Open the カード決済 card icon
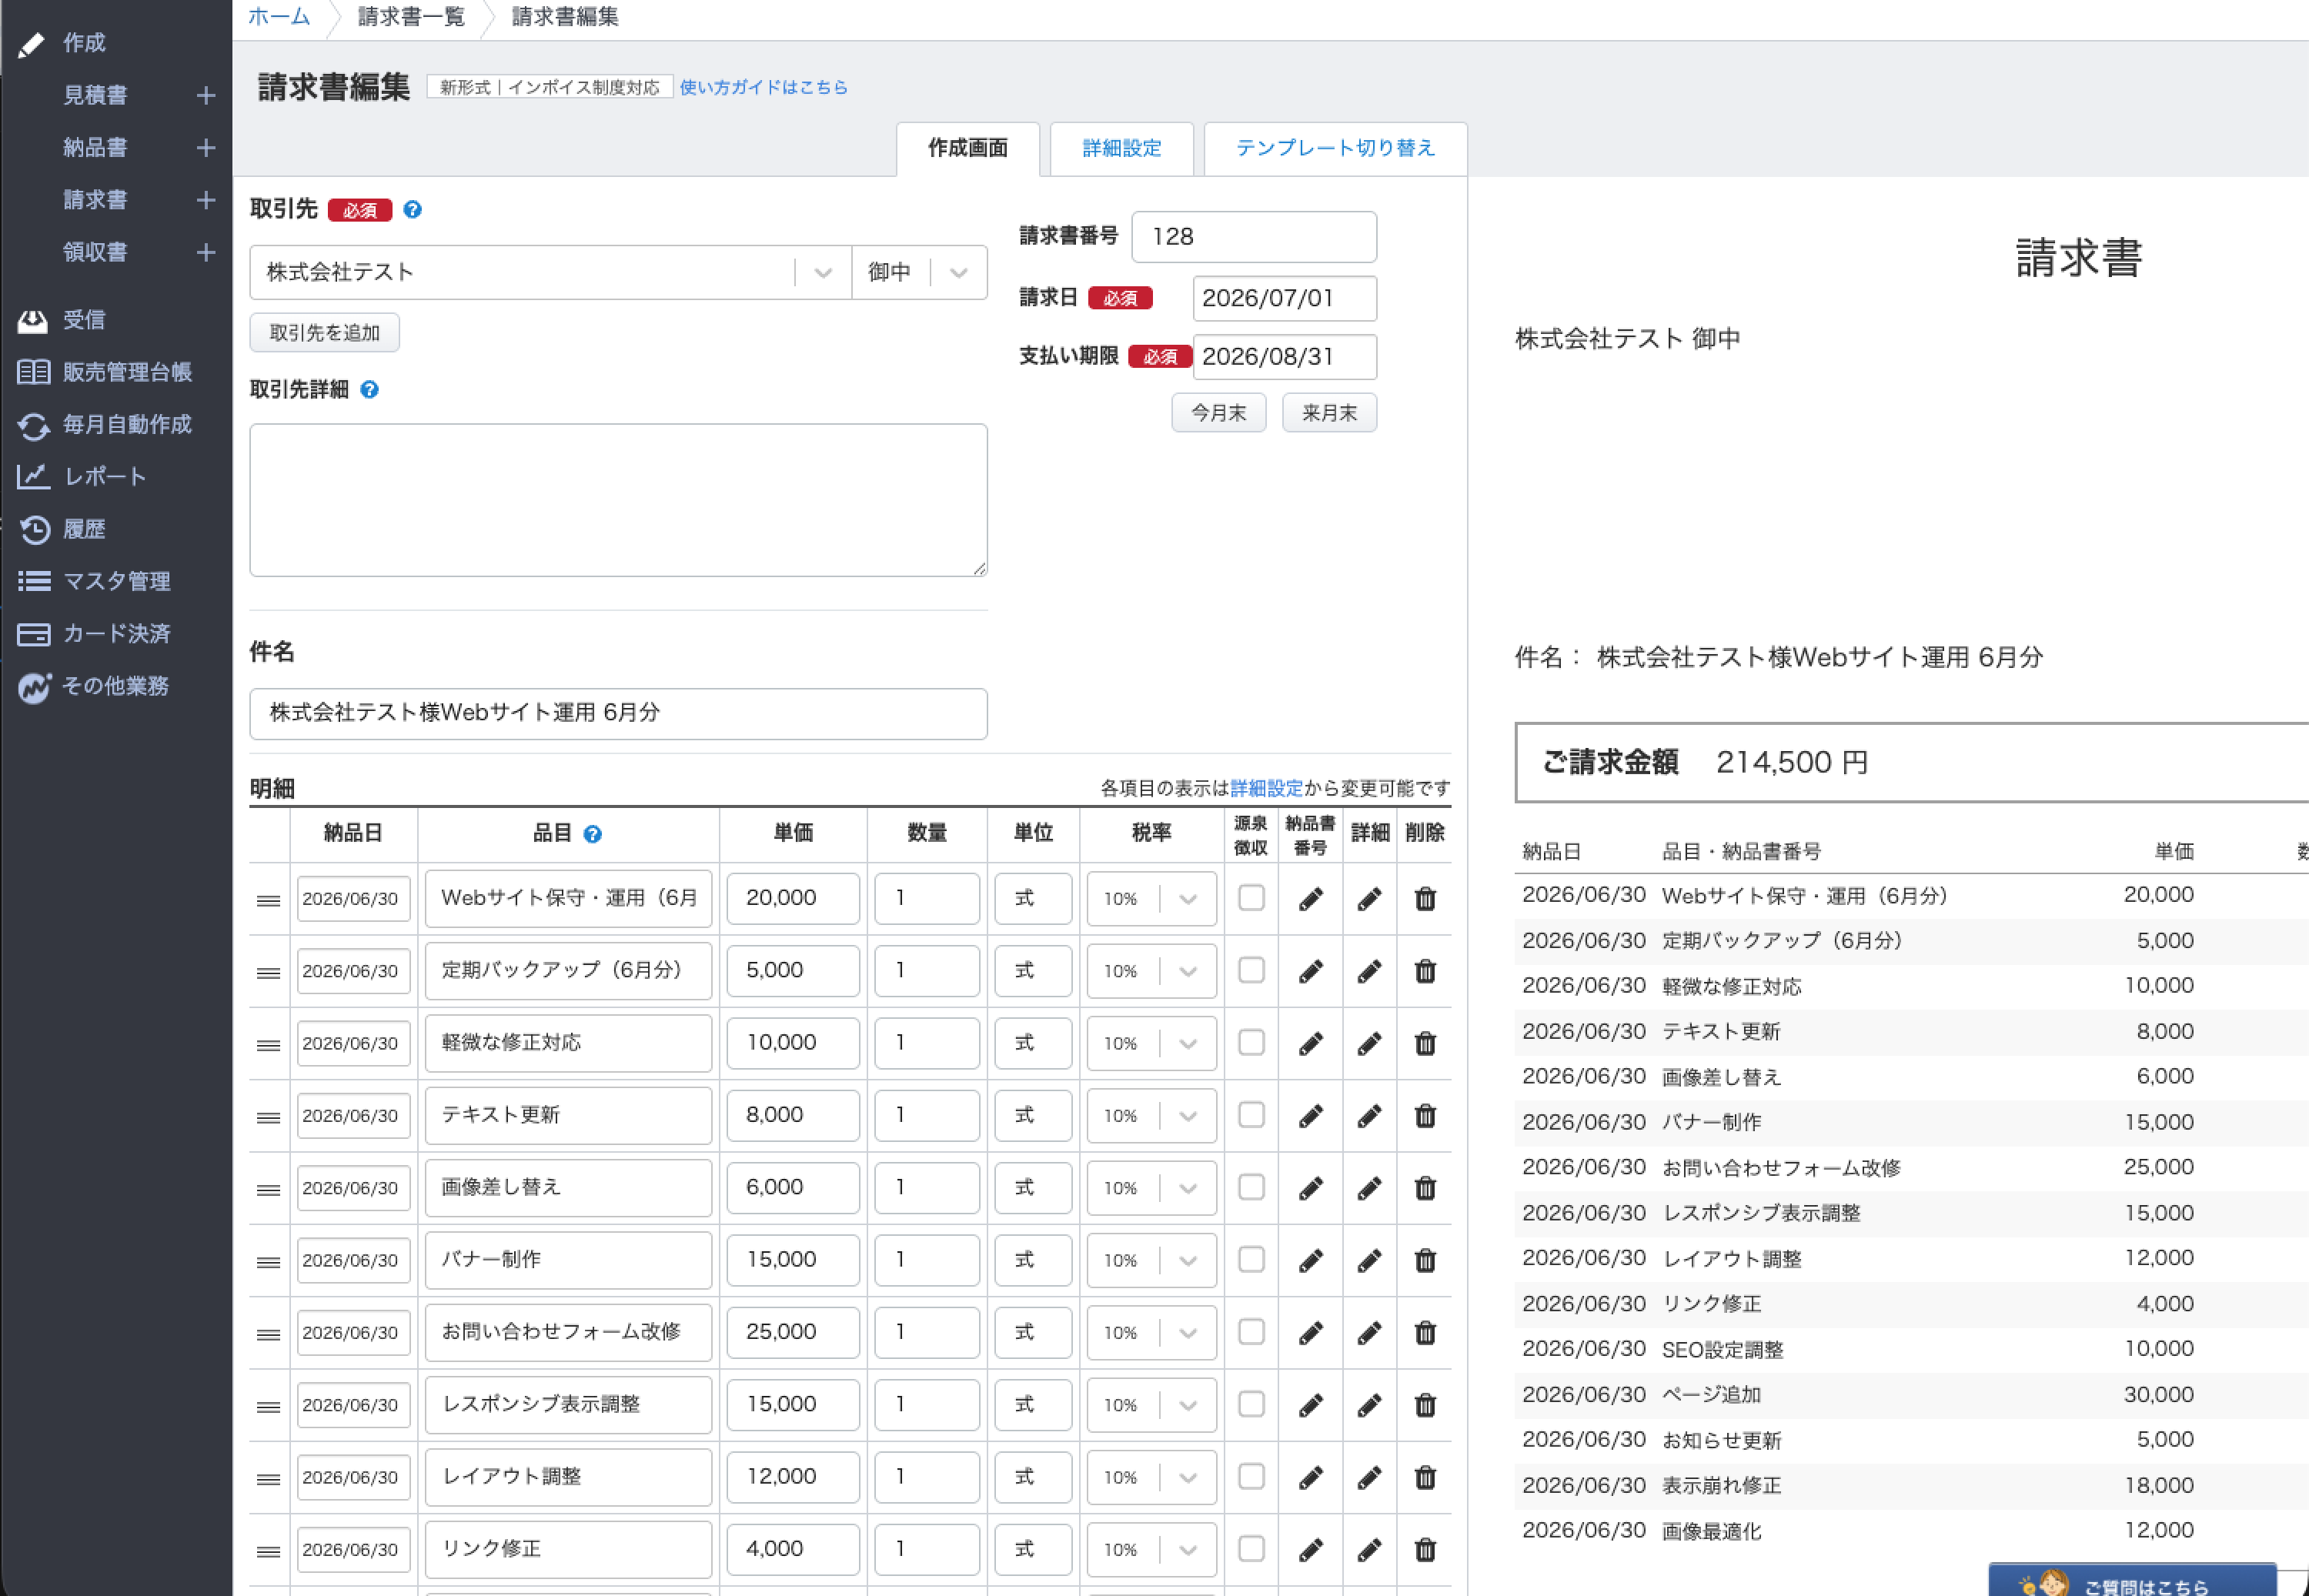The height and width of the screenshot is (1596, 2309). click(x=33, y=634)
